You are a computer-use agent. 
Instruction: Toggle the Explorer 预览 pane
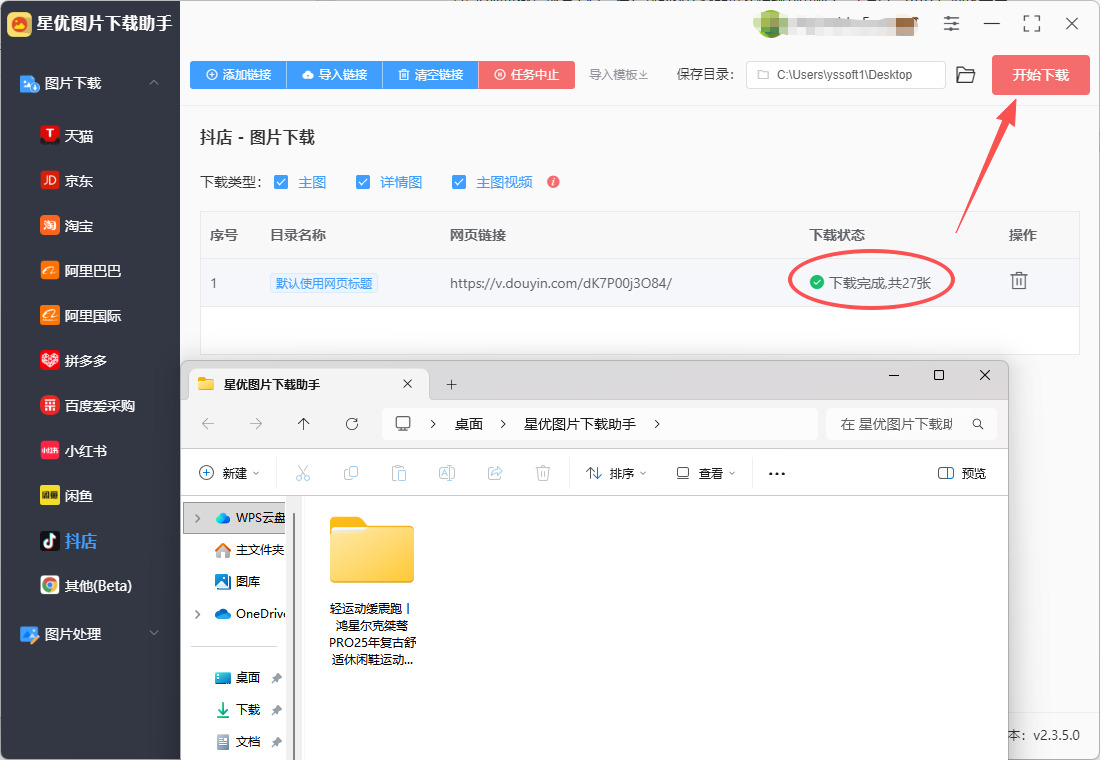pyautogui.click(x=962, y=473)
